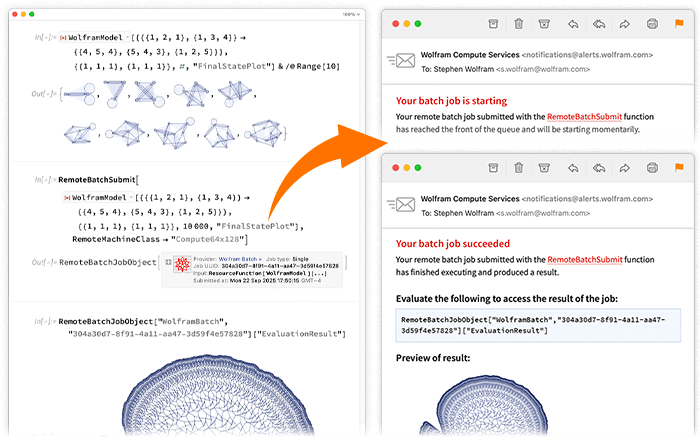700x440 pixels.
Task: Open RemoteBatchSubmit link in 'job succeeded' email
Action: click(x=585, y=260)
